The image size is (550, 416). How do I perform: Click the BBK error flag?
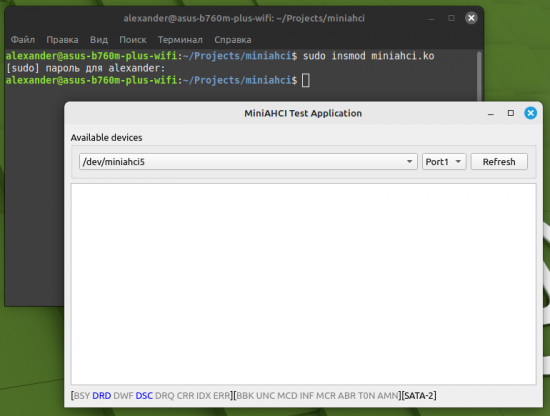coord(245,396)
